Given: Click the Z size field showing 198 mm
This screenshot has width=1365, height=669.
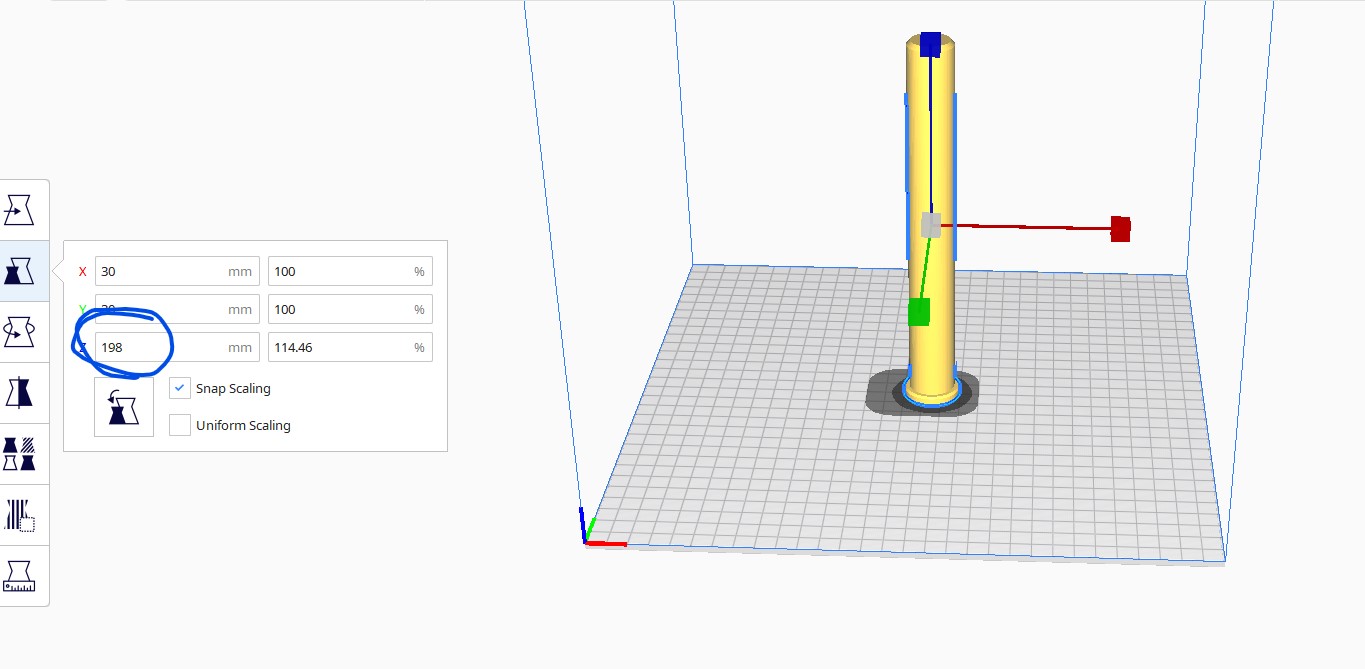Looking at the screenshot, I should pyautogui.click(x=177, y=347).
